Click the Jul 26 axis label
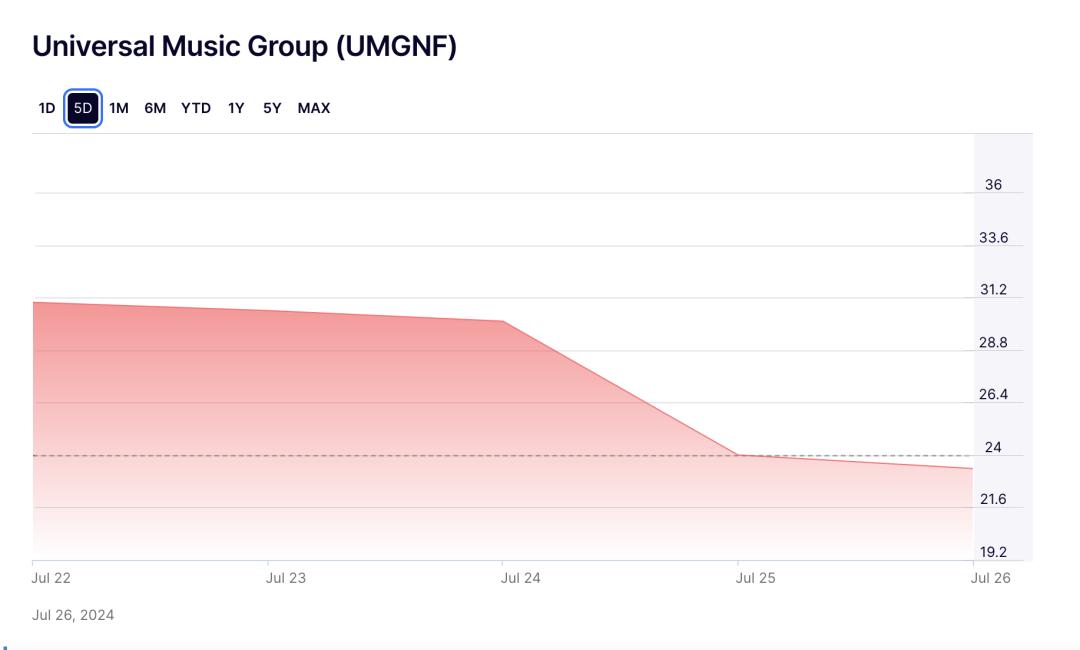The image size is (1080, 650). tap(991, 577)
